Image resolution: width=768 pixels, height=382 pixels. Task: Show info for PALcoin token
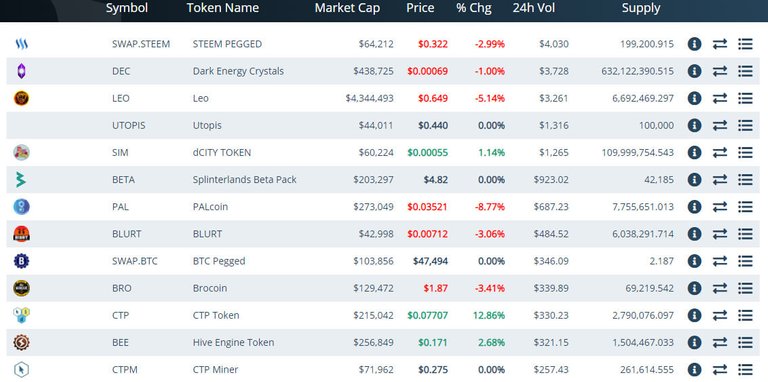[694, 207]
